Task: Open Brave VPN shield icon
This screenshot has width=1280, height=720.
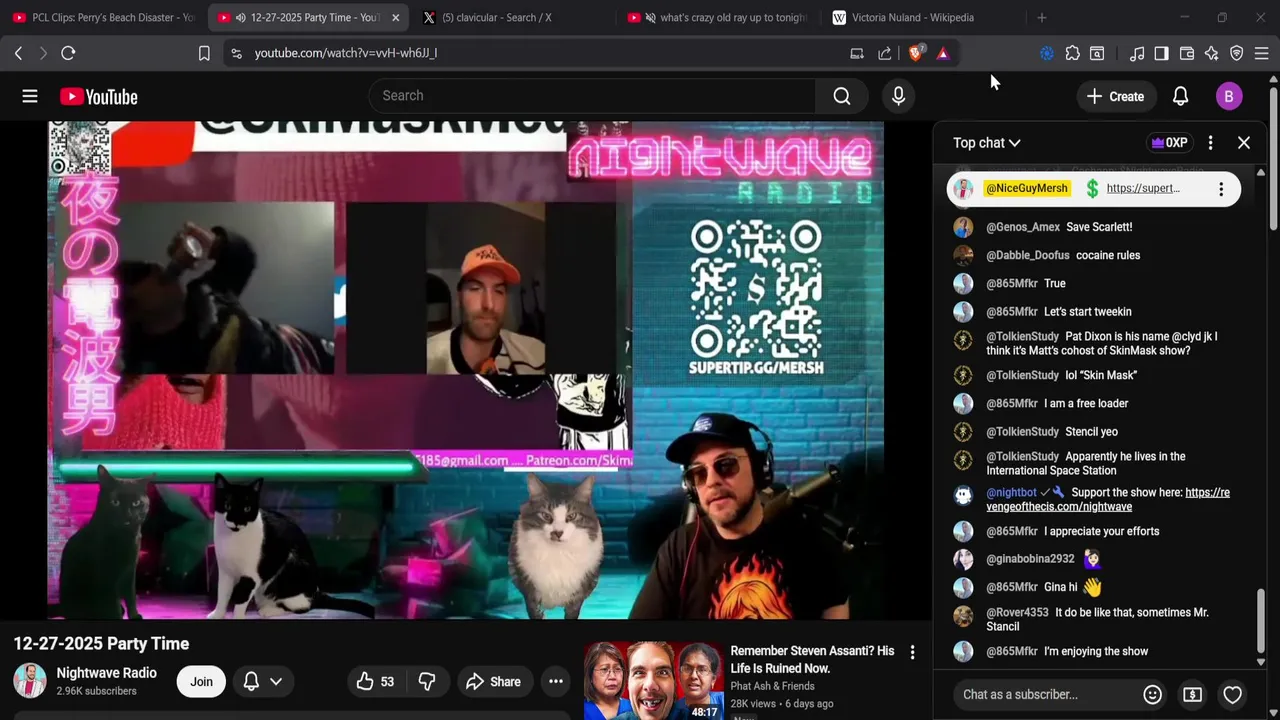Action: tap(1237, 53)
